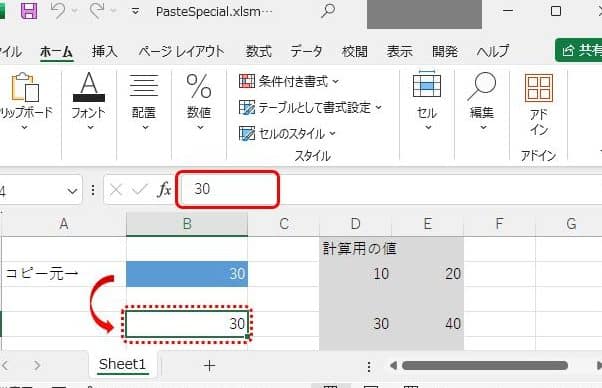Click the cell containing 20

pyautogui.click(x=427, y=274)
